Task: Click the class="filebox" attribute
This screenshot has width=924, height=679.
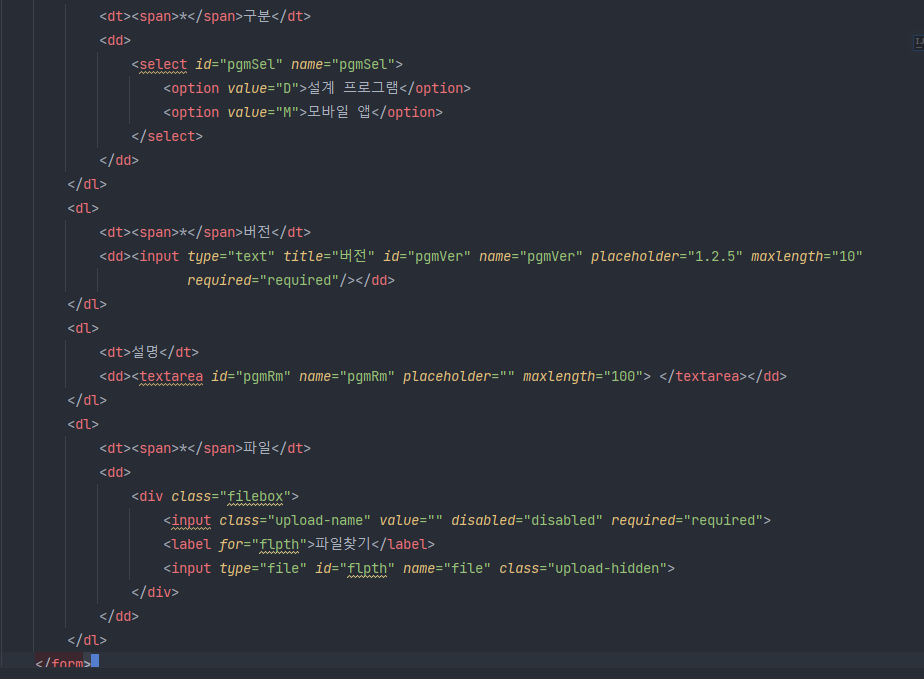Action: tap(231, 497)
